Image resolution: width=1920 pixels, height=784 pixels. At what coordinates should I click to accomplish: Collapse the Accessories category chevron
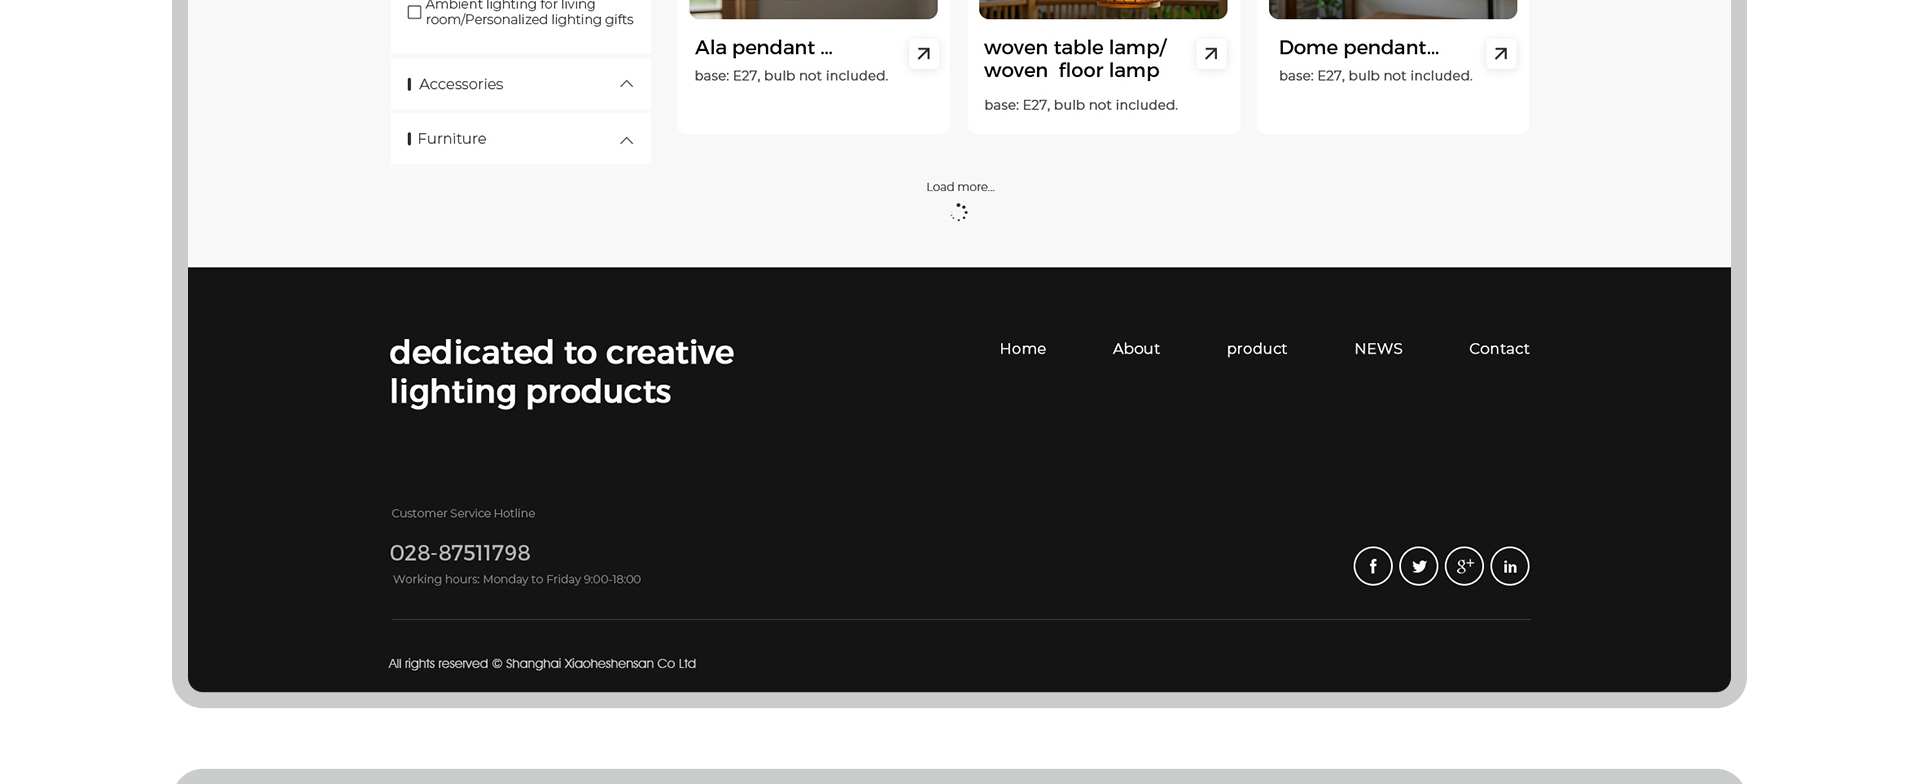[x=627, y=84]
